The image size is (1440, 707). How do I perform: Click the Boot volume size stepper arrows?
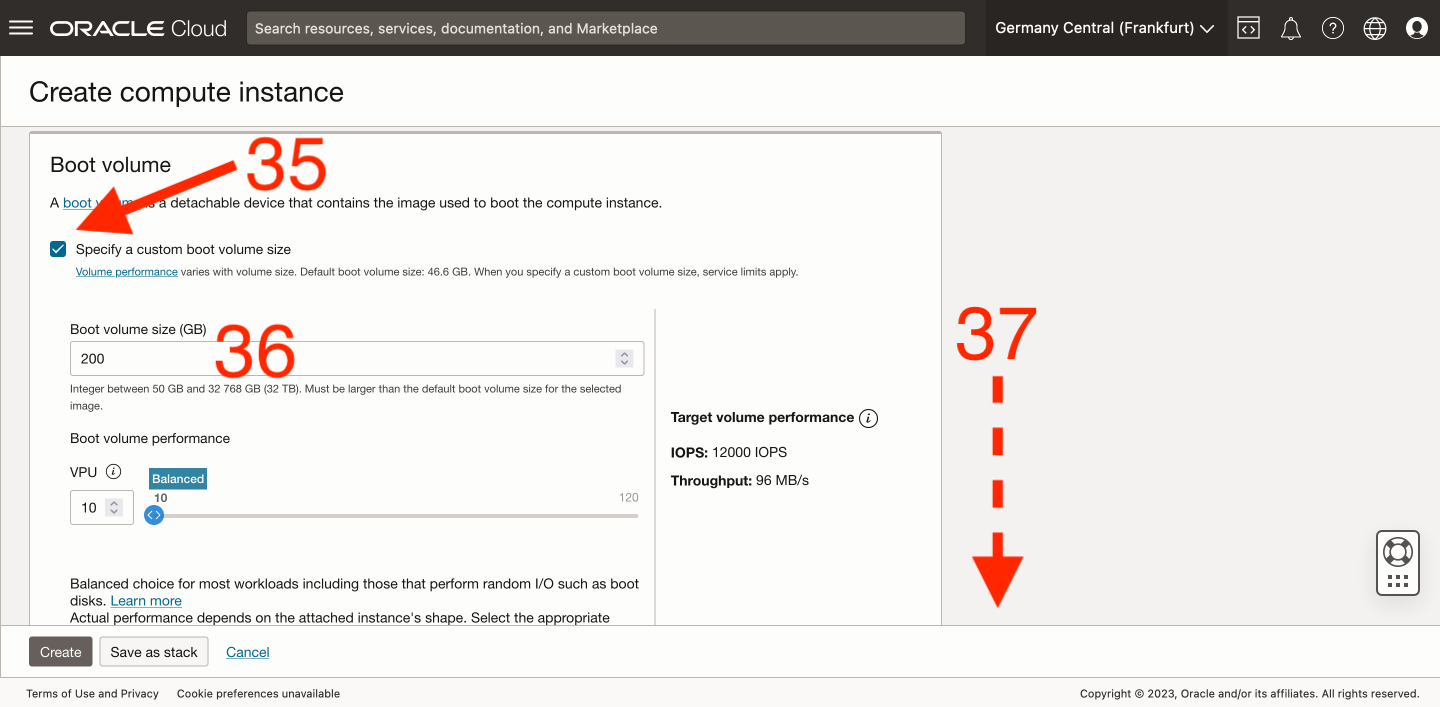(624, 358)
